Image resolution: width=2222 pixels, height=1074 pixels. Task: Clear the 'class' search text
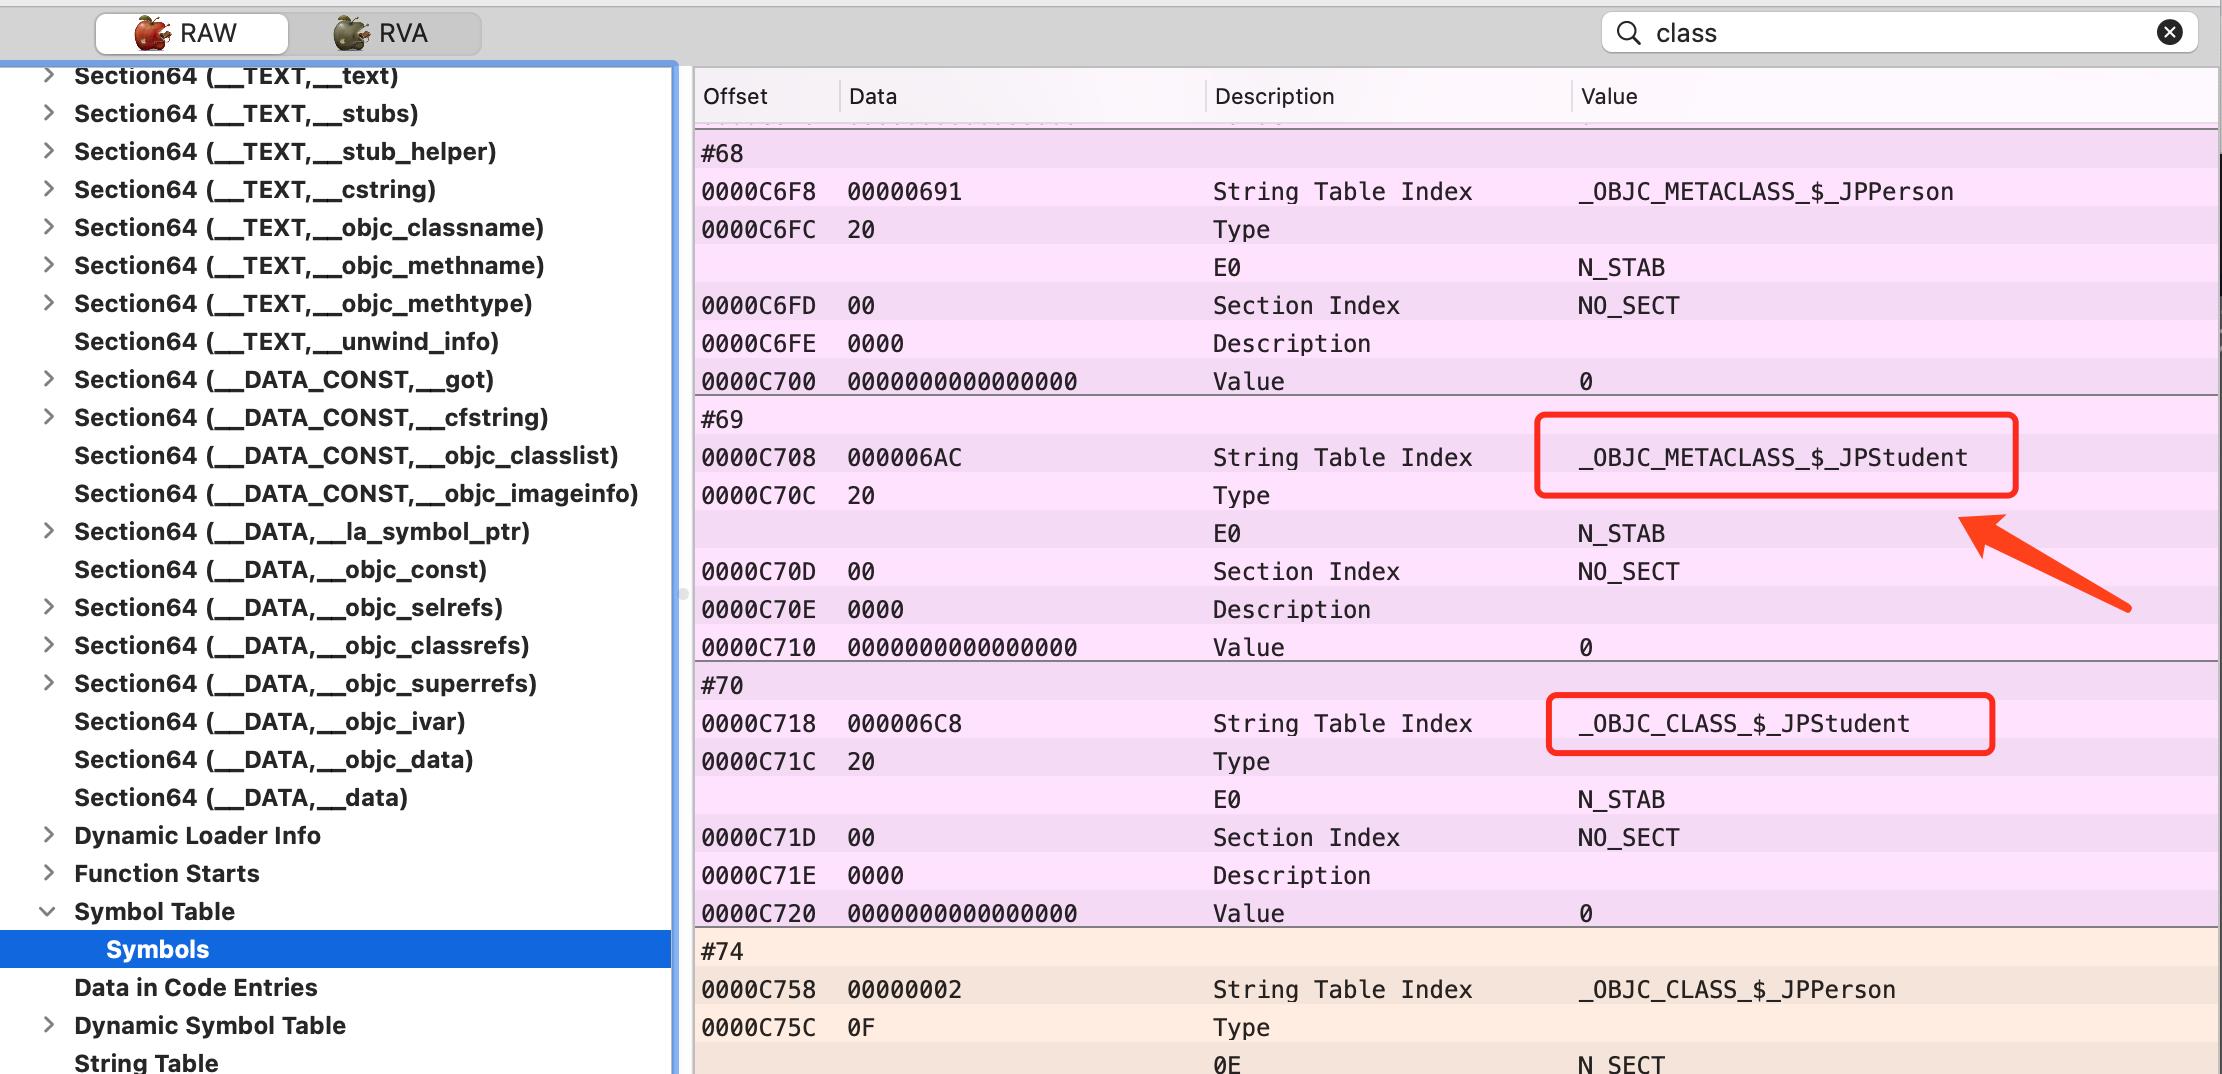[x=2169, y=33]
